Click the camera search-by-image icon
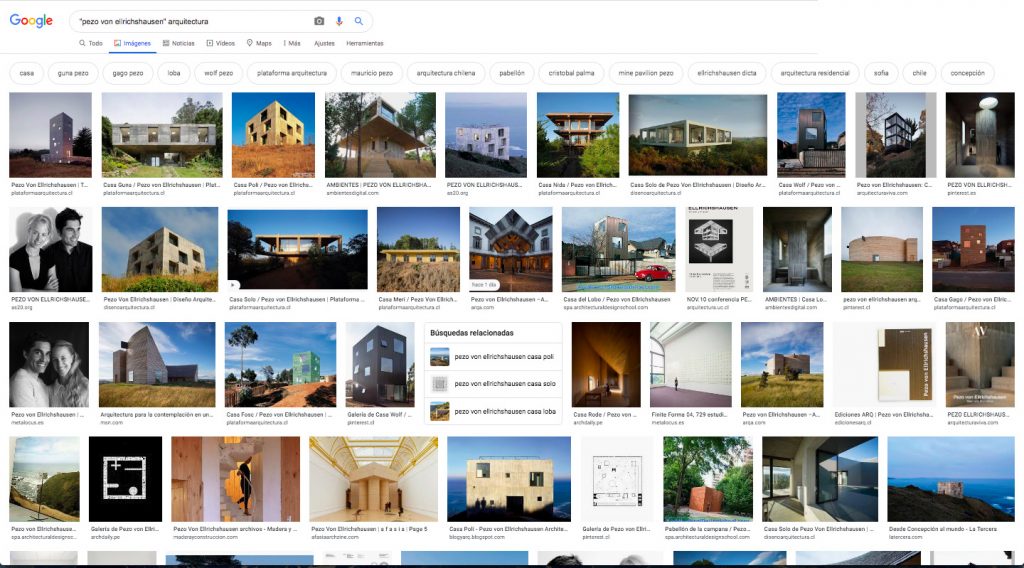Viewport: 1024px width, 568px height. [319, 21]
